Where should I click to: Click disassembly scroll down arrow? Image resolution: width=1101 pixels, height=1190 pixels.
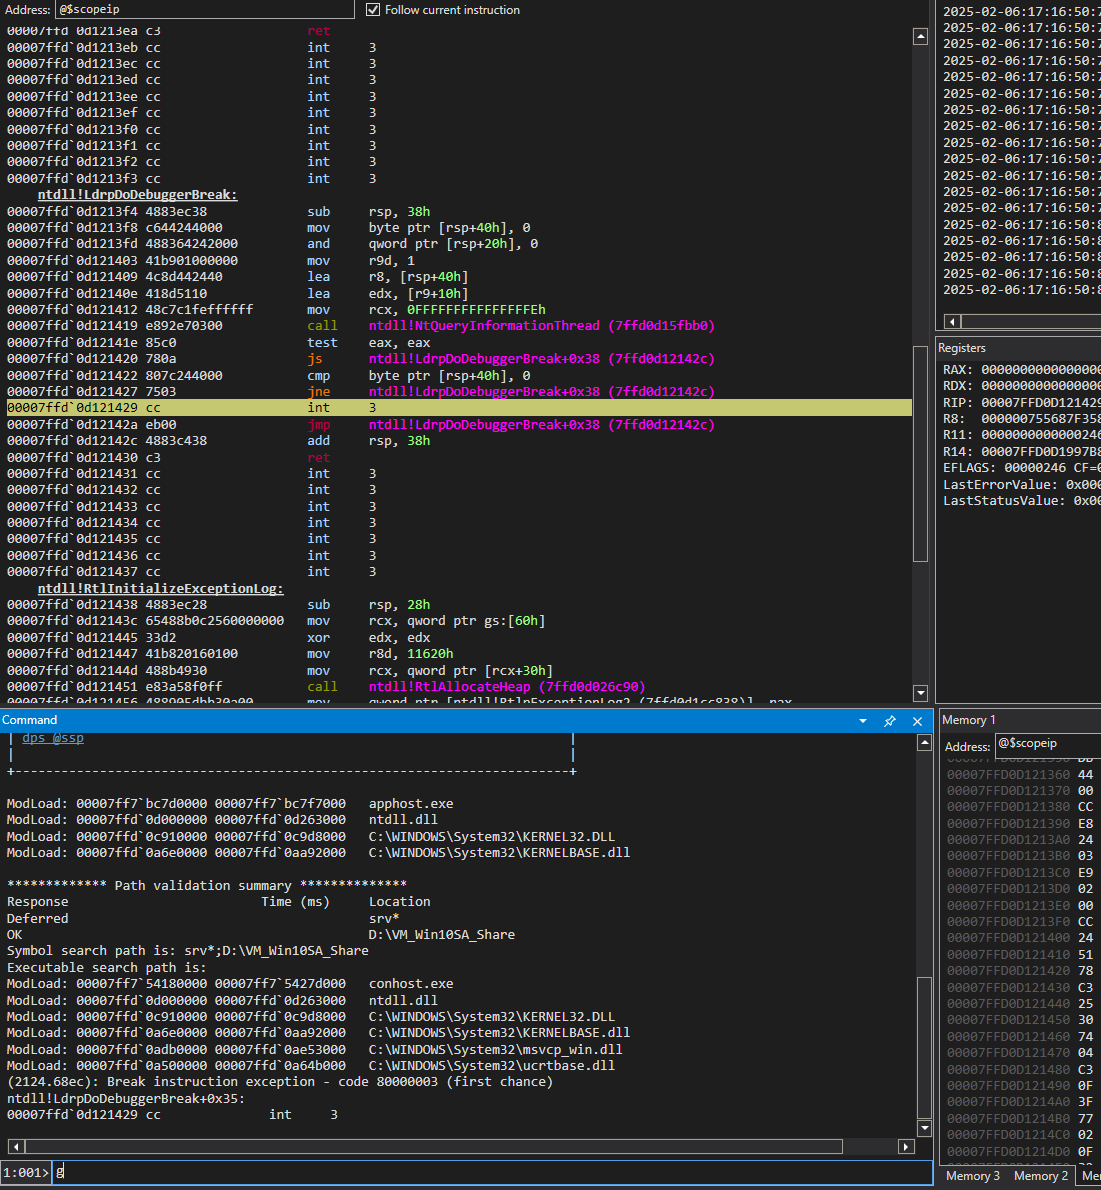pyautogui.click(x=920, y=693)
